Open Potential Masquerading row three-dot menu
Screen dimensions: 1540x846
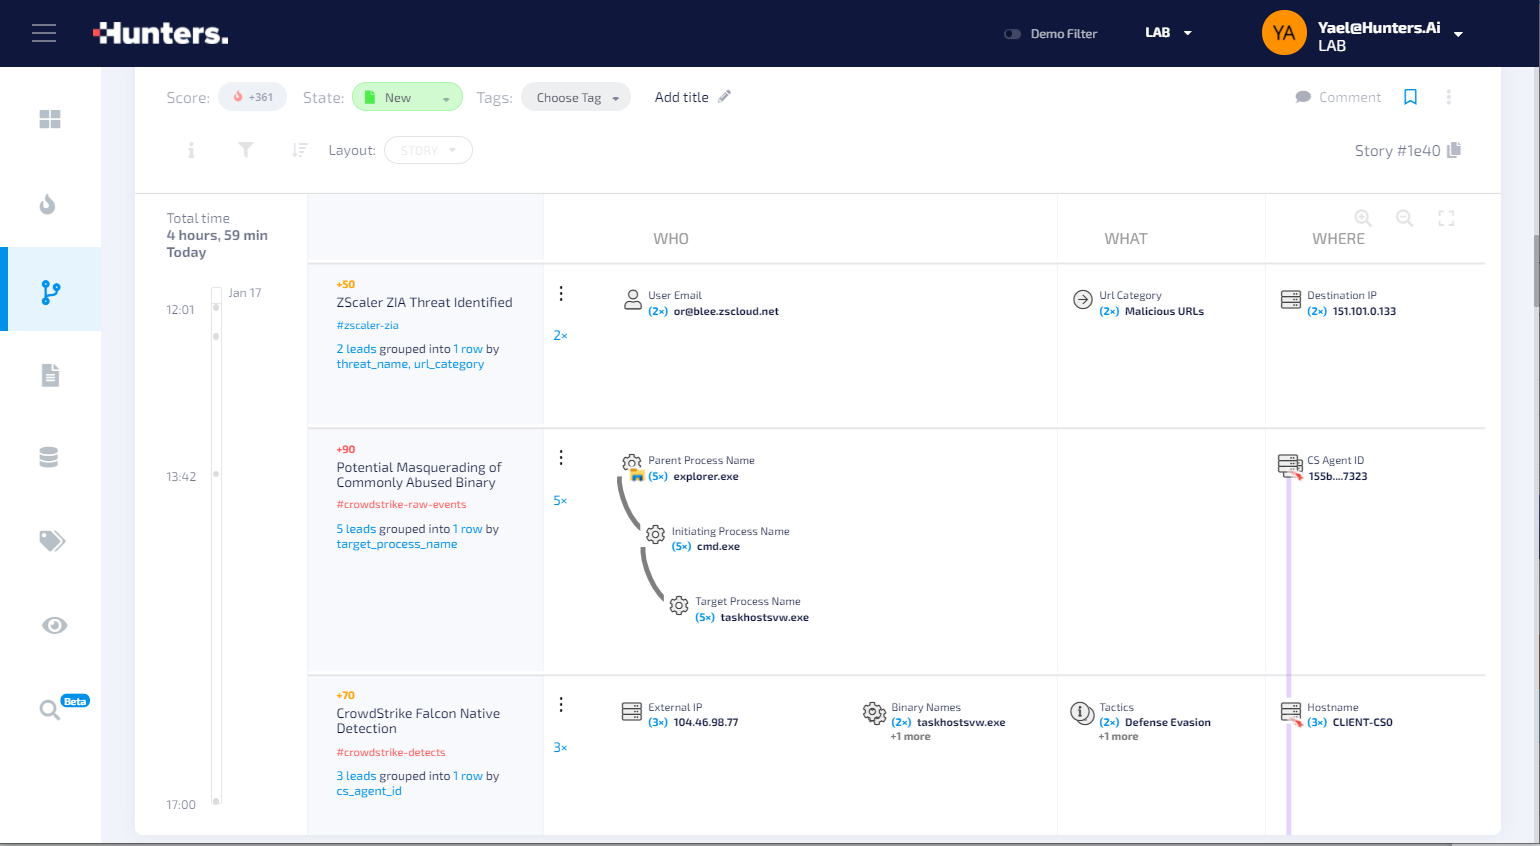click(561, 457)
